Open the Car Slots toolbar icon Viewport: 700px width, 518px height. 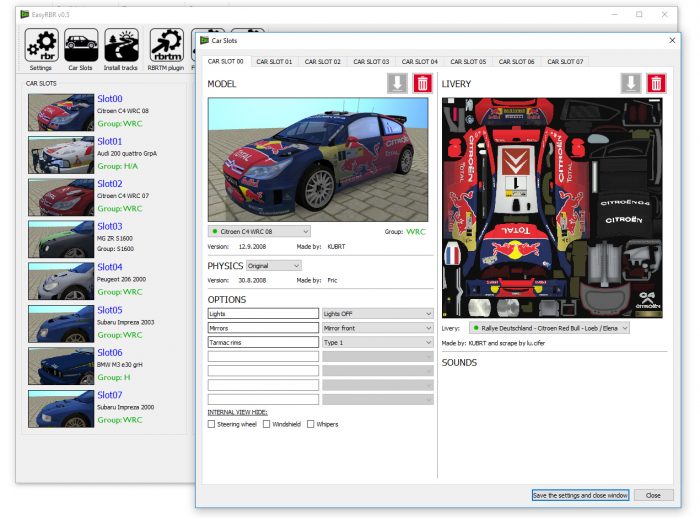pyautogui.click(x=81, y=45)
